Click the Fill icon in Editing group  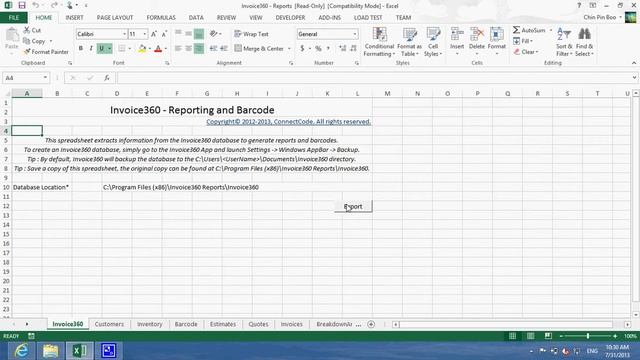pyautogui.click(x=516, y=41)
